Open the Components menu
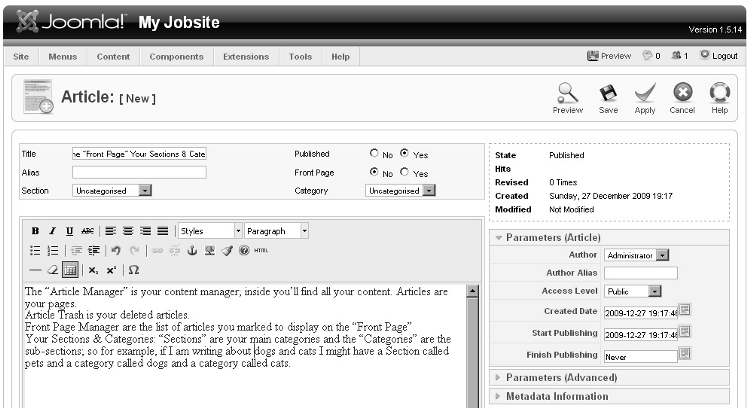Image resolution: width=750 pixels, height=408 pixels. tap(176, 56)
